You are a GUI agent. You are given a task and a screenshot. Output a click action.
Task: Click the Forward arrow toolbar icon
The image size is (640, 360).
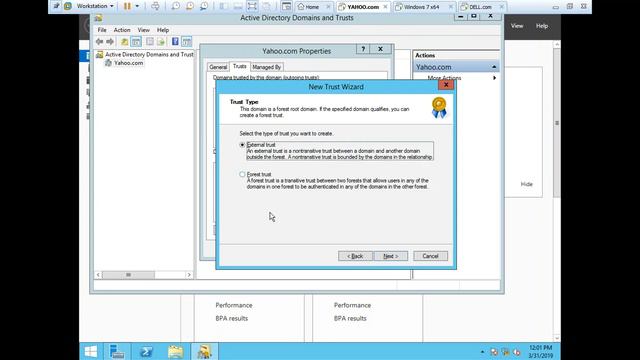pos(110,42)
